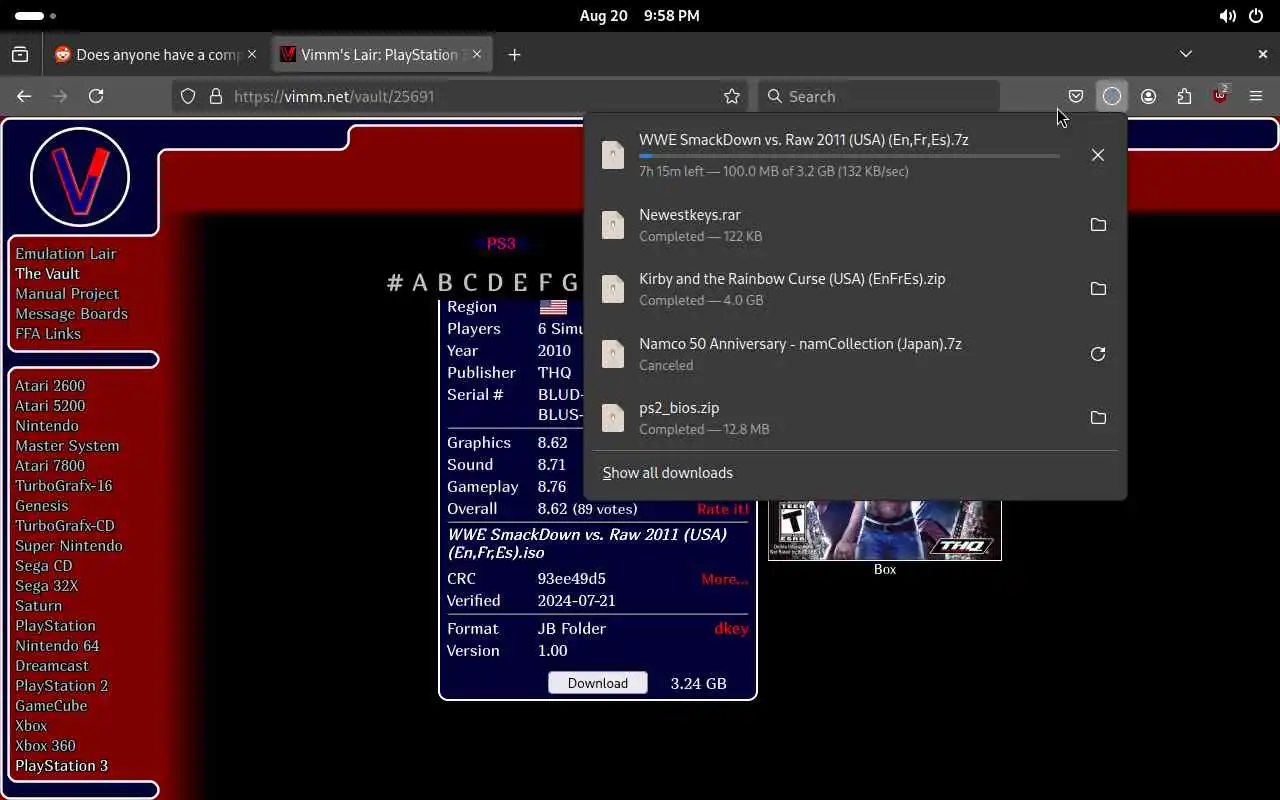
Task: Open the FFA Links page
Action: click(48, 334)
